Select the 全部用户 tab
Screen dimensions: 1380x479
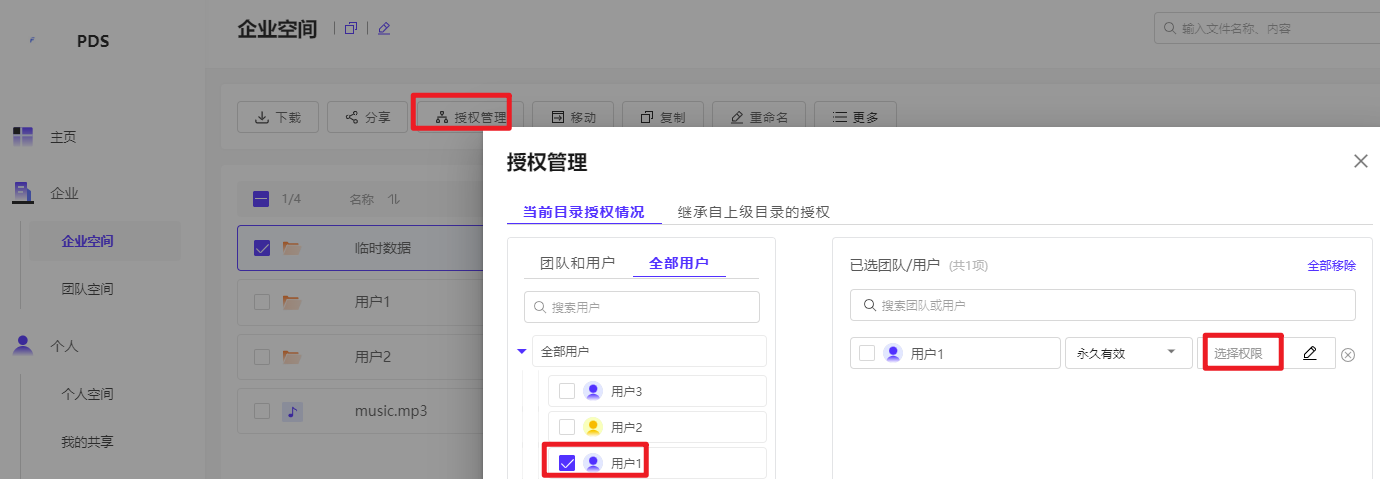point(679,263)
